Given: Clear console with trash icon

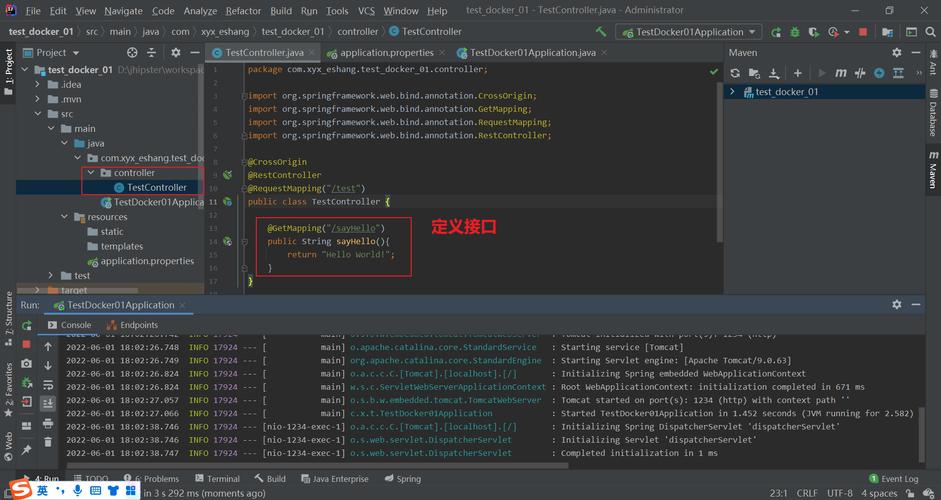Looking at the screenshot, I should (48, 443).
